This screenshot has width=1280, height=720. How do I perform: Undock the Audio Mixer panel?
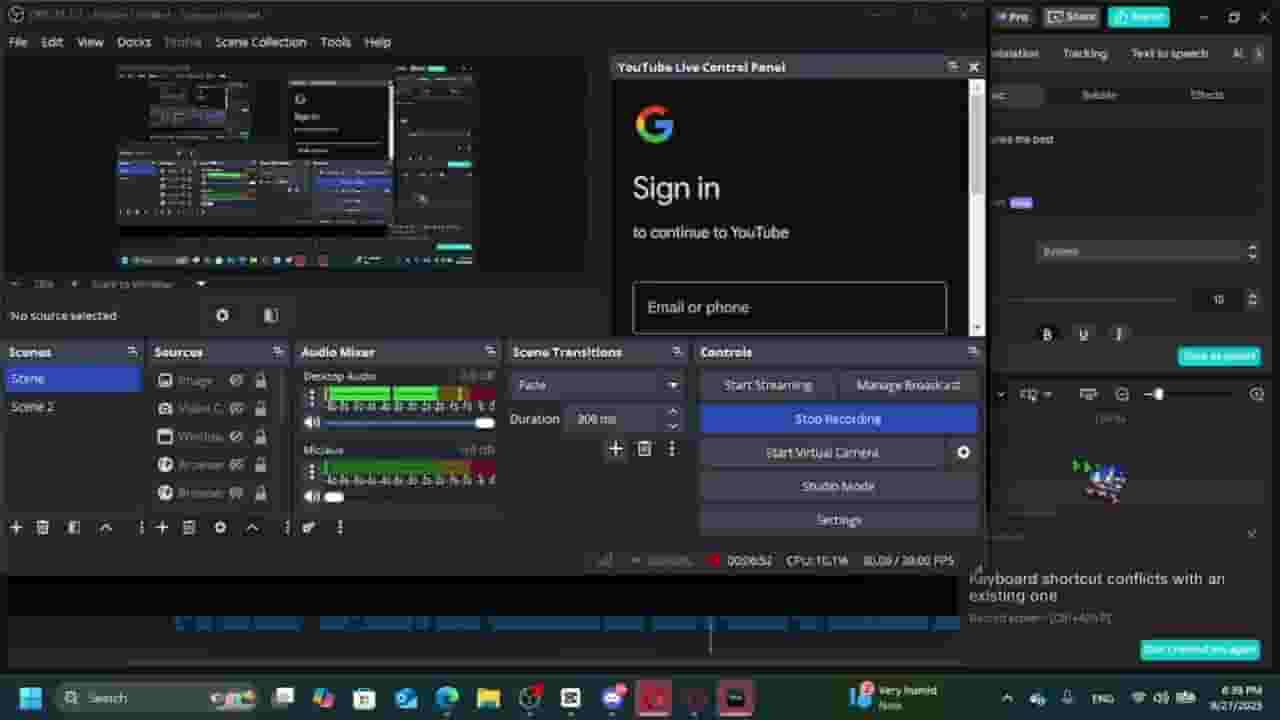[490, 352]
